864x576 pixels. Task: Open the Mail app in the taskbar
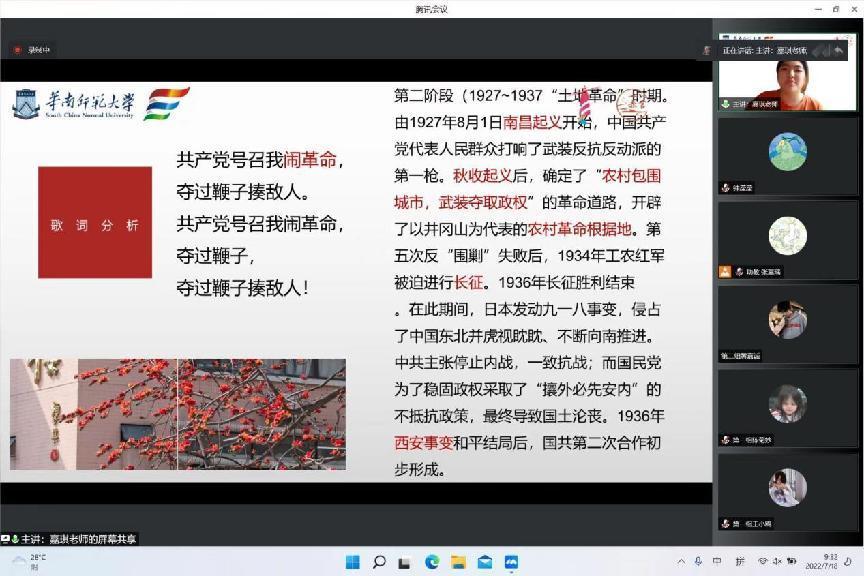(484, 562)
